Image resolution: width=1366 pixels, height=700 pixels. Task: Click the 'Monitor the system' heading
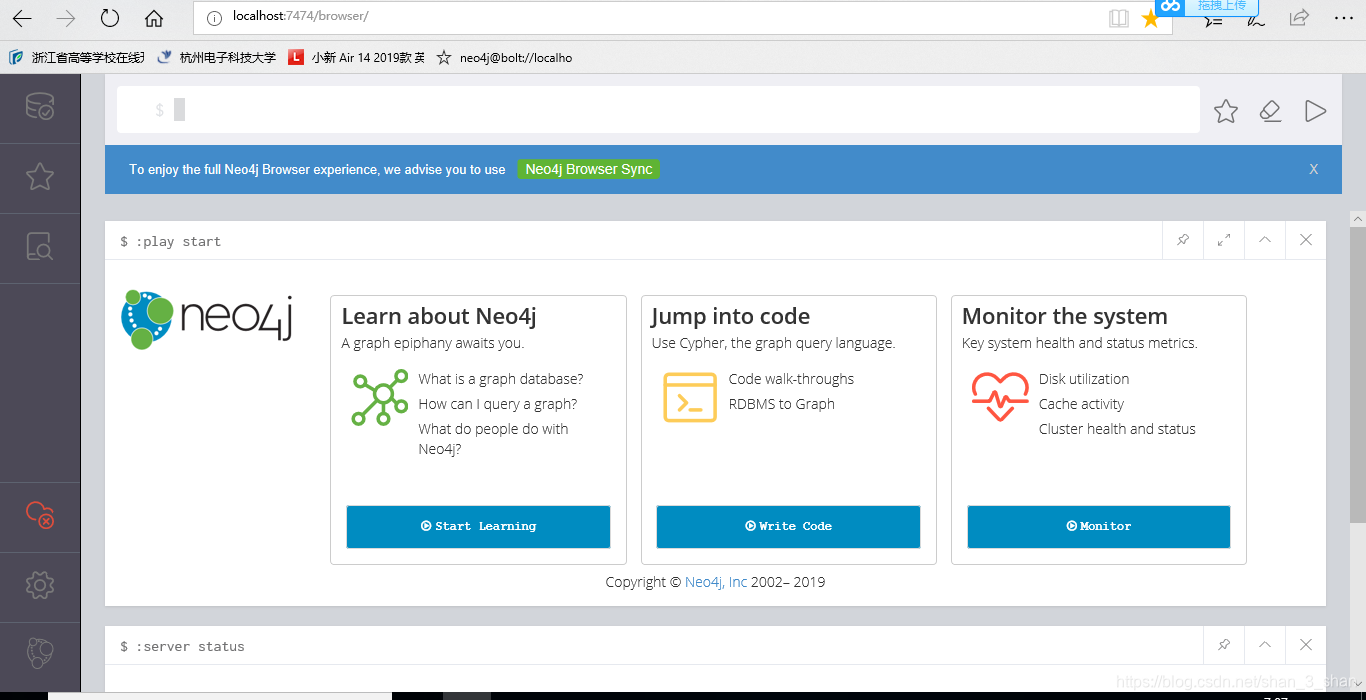1065,316
